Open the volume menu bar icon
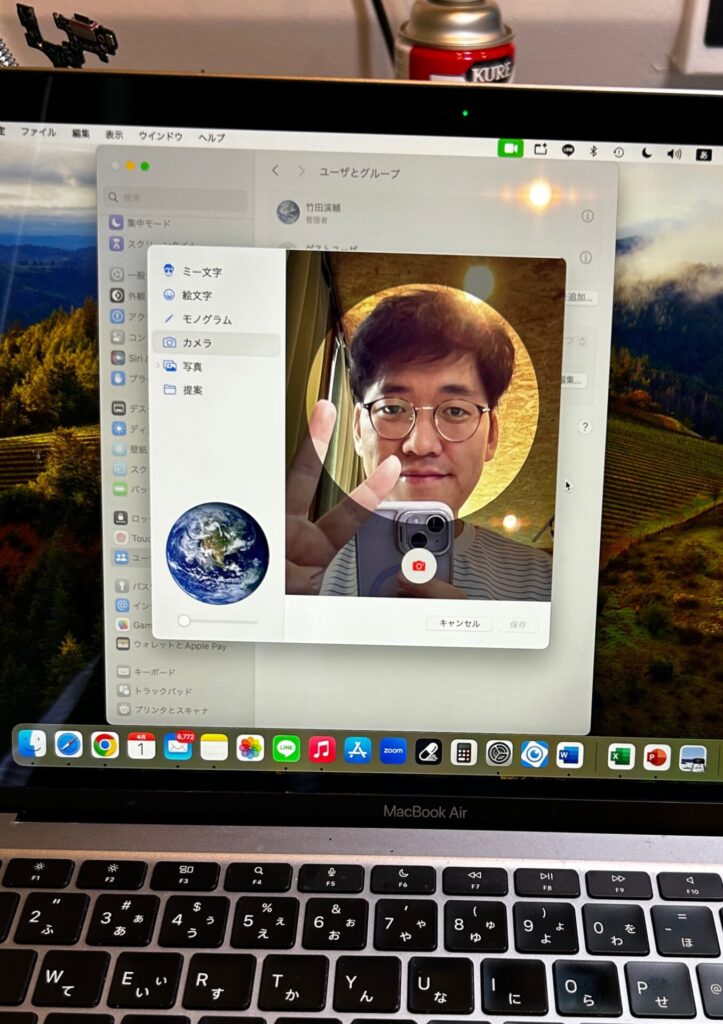The width and height of the screenshot is (723, 1024). point(674,154)
